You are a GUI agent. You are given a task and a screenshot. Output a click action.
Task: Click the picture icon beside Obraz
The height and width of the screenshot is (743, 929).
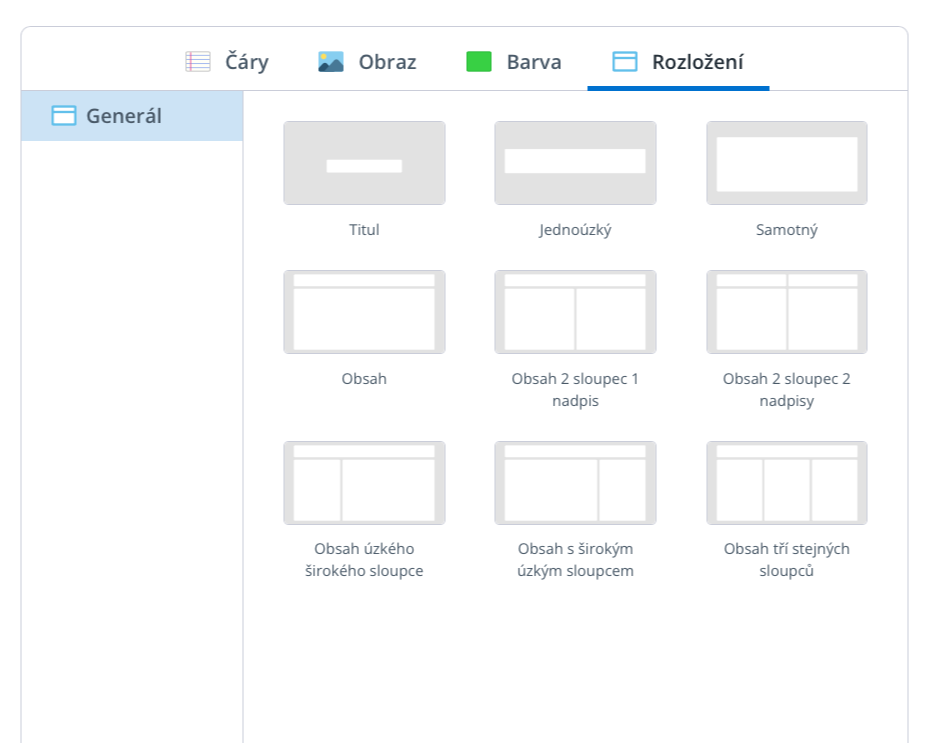331,62
